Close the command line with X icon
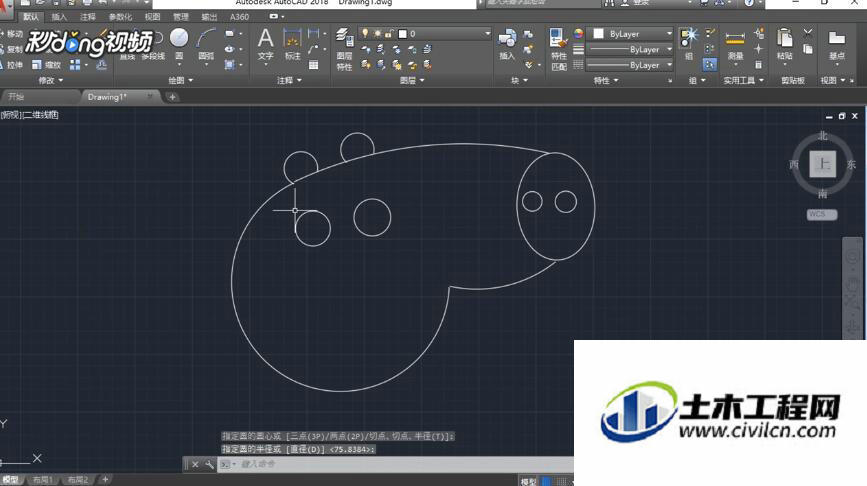Screen dimensions: 867x486 tap(195, 464)
